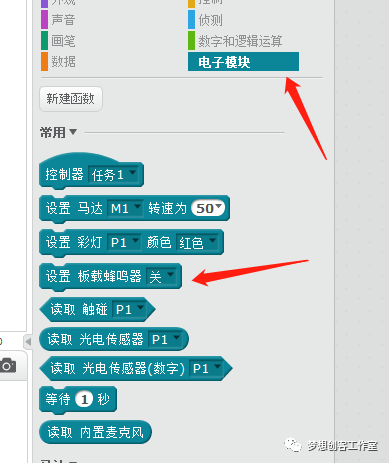Open the 红色 color dropdown
This screenshot has width=389, height=463.
click(197, 242)
